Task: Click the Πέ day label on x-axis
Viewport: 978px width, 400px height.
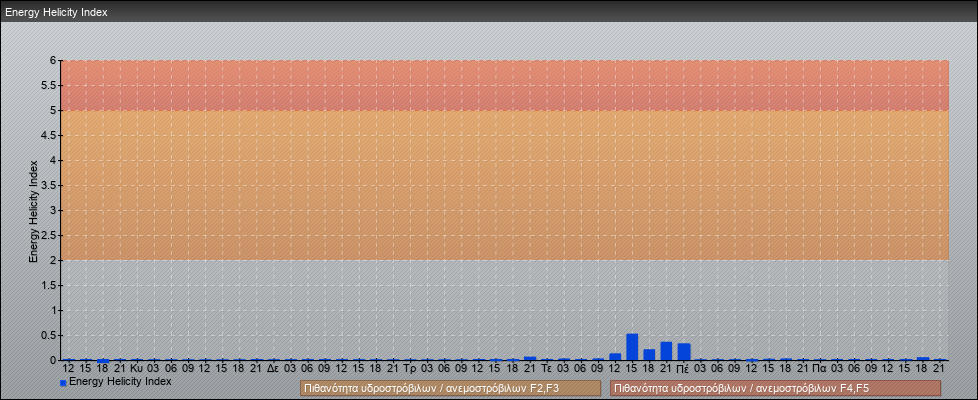Action: click(683, 369)
